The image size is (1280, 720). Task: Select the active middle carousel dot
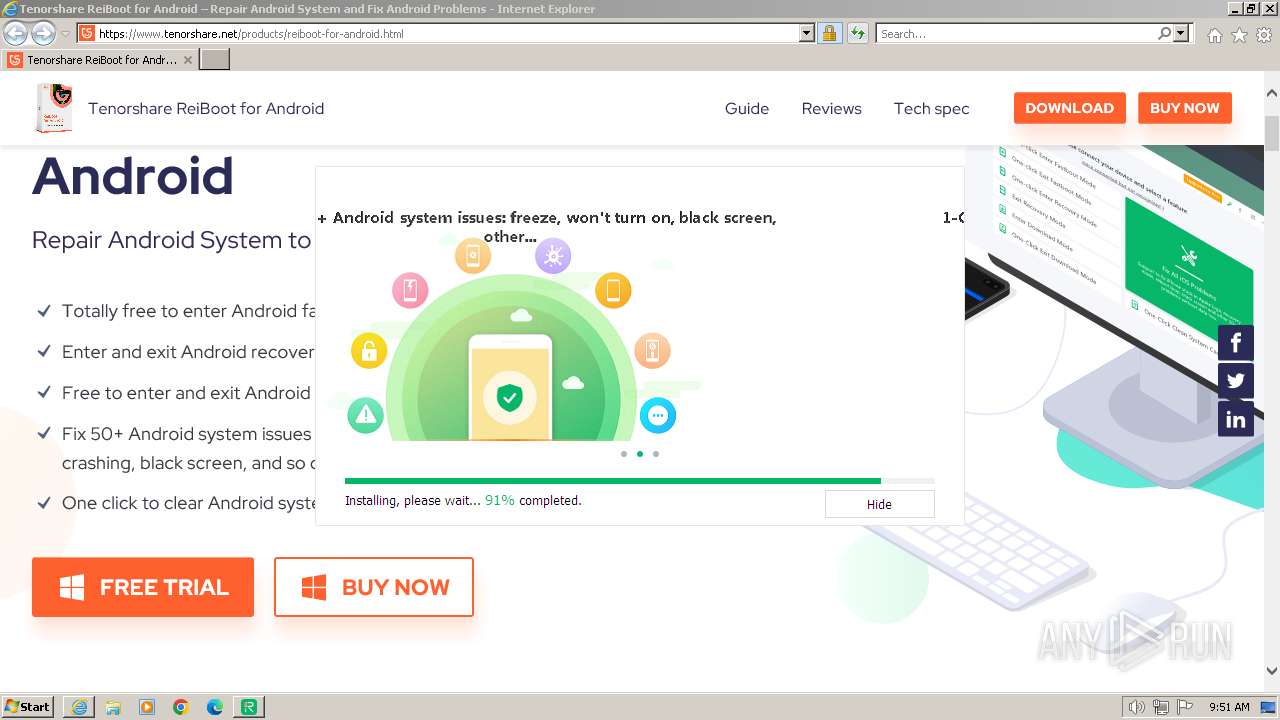click(640, 454)
